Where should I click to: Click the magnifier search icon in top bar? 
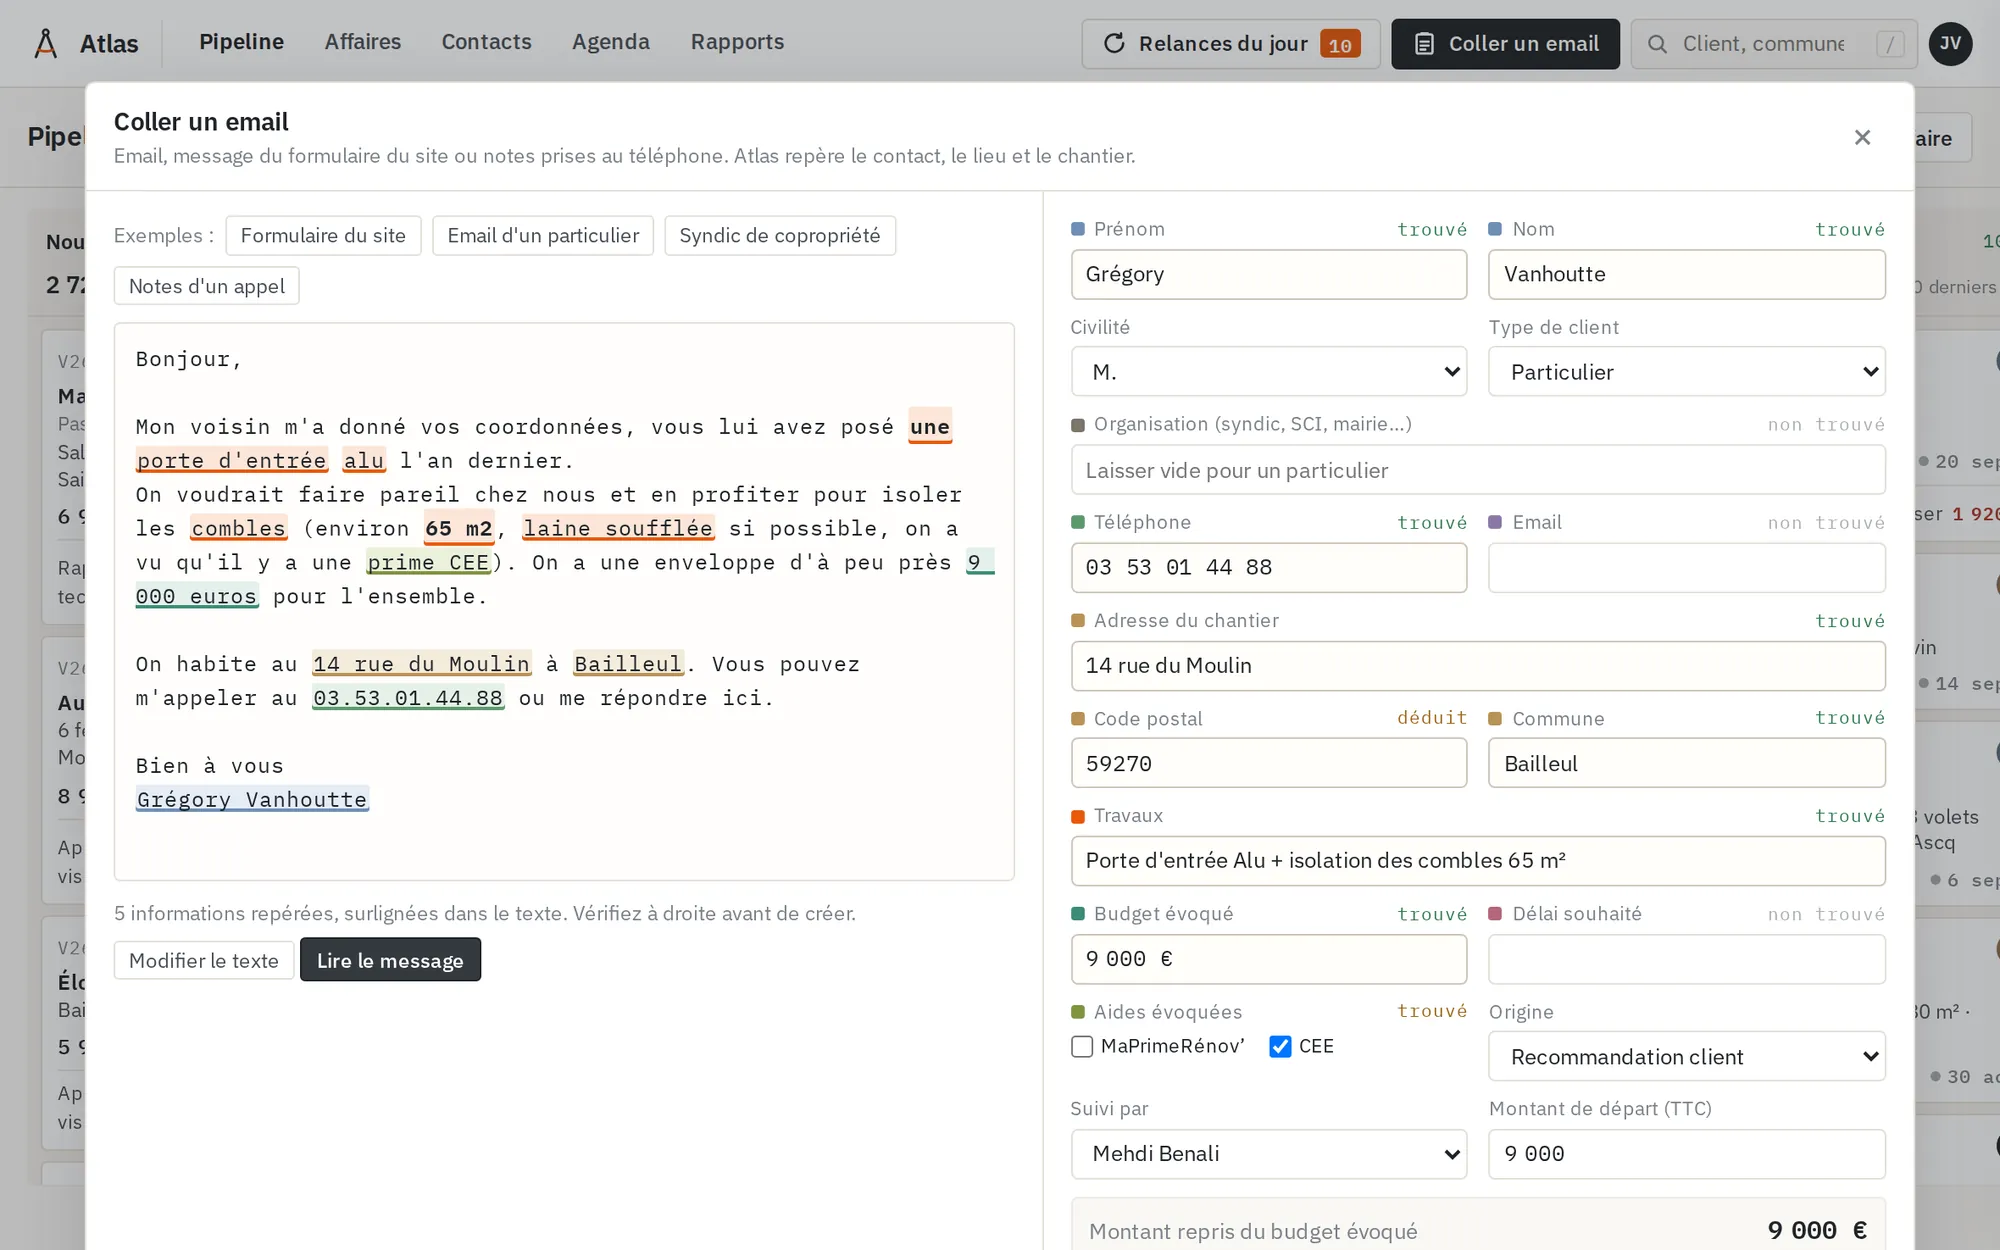(x=1657, y=44)
